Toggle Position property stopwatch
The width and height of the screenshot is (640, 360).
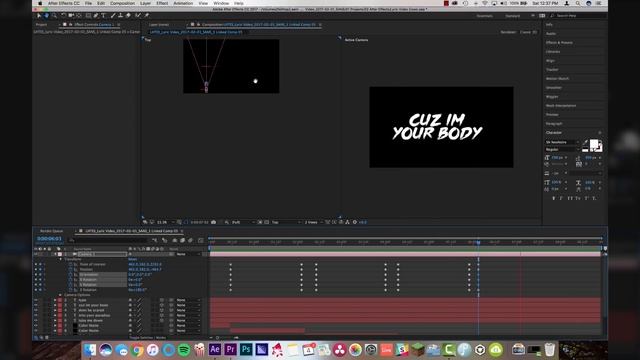(x=71, y=269)
